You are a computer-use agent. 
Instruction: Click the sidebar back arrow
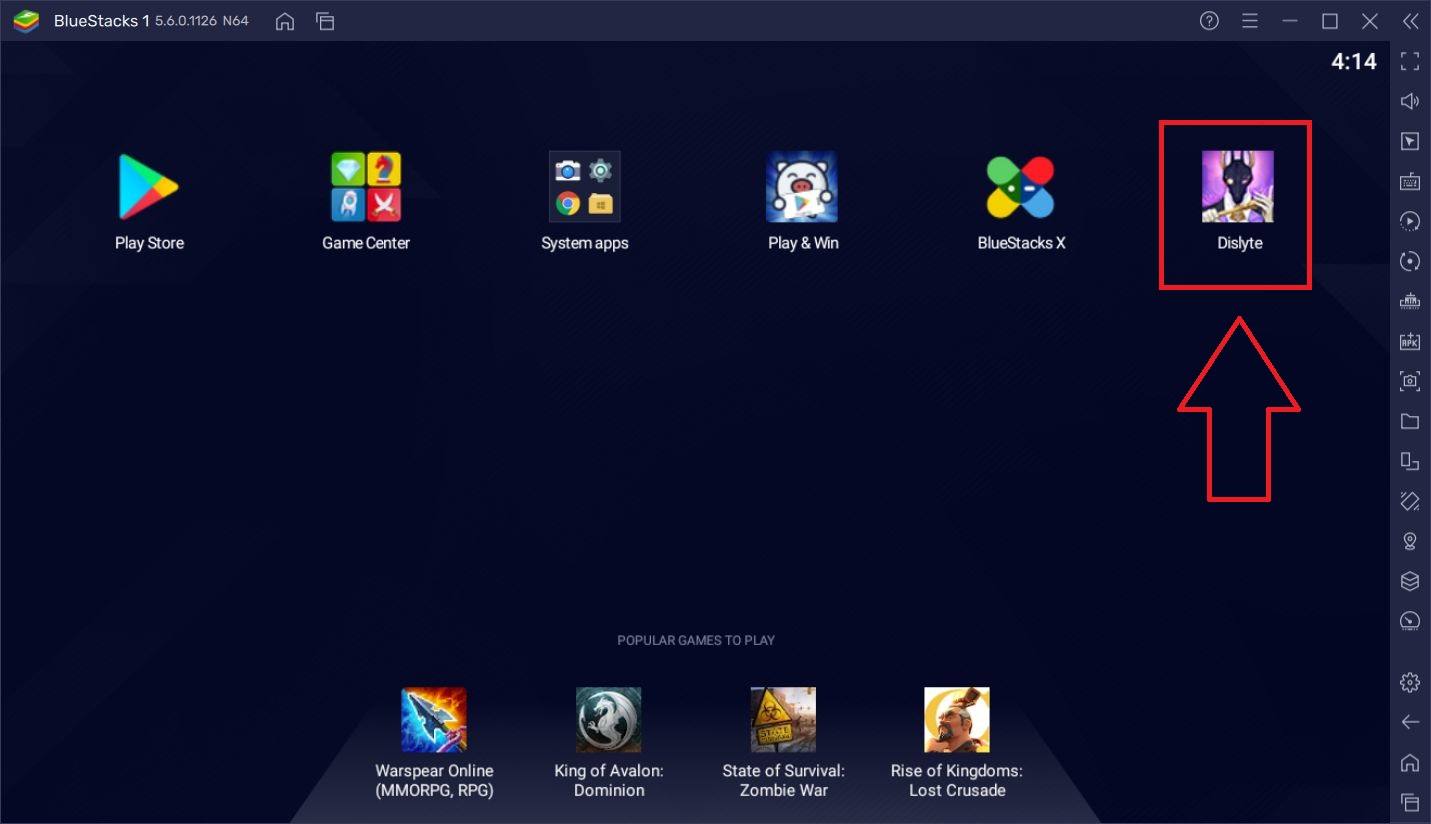1410,722
